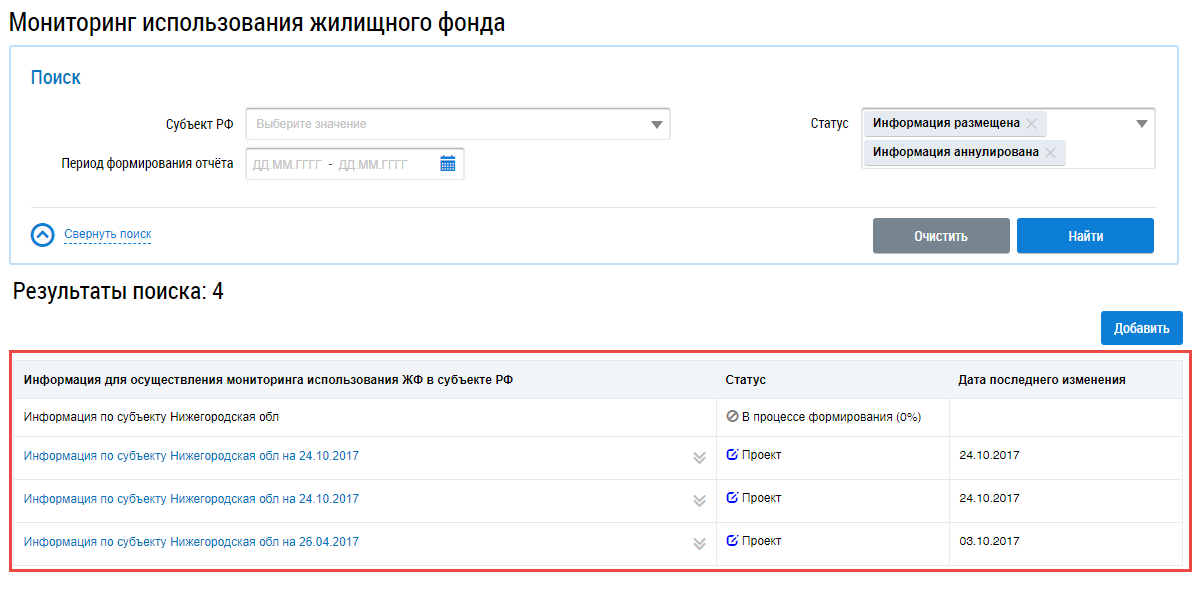1195x590 pixels.
Task: Click the 'Проект' status icon in first project row
Action: coord(732,455)
